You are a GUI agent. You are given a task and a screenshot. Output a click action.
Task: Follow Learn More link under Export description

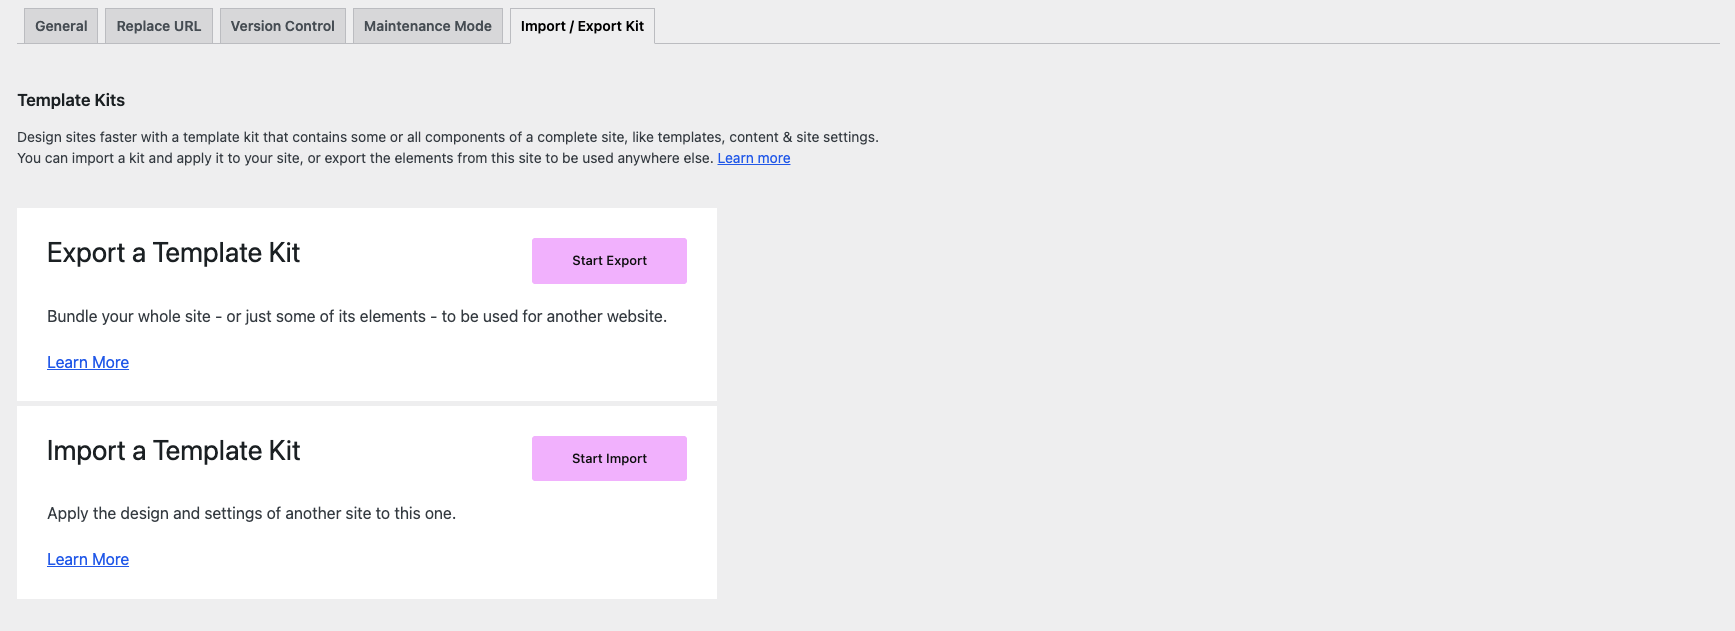point(88,362)
